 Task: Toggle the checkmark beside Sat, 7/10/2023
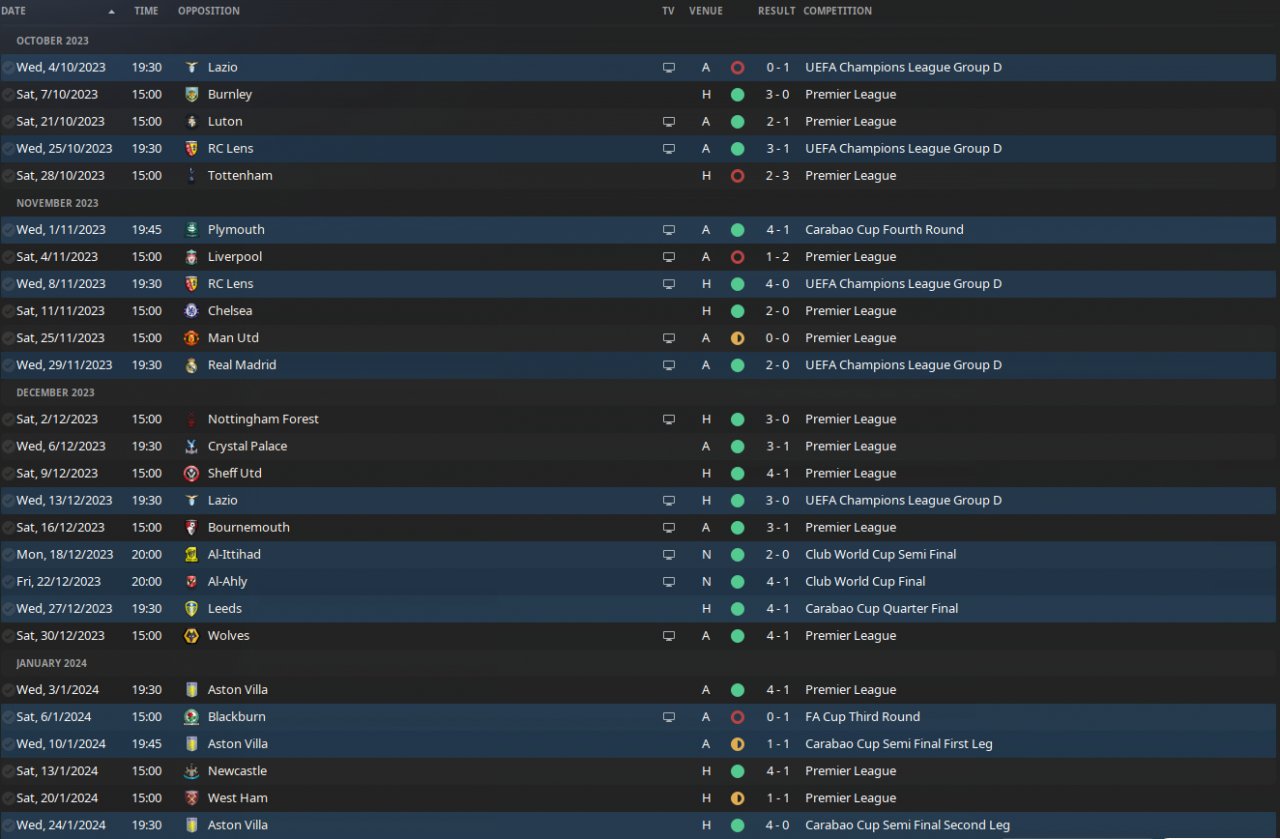(9, 95)
